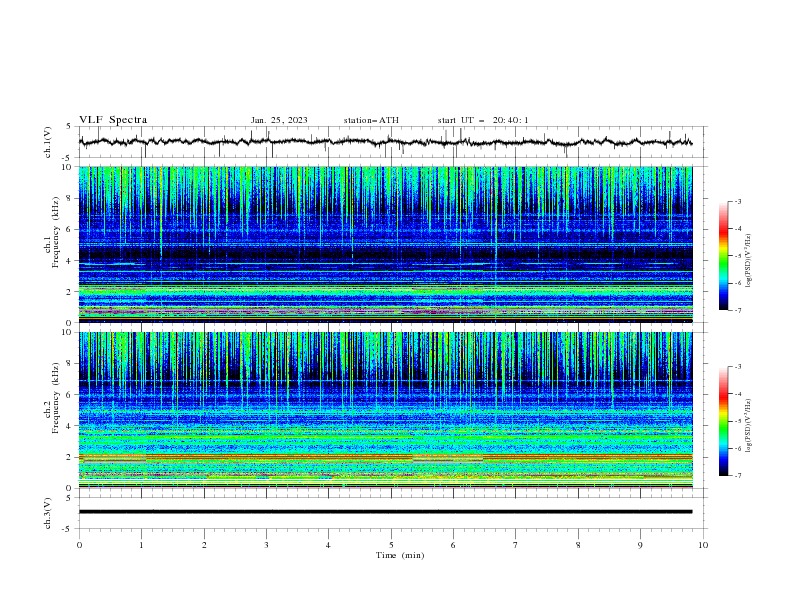Image resolution: width=792 pixels, height=612 pixels.
Task: Click the time axis tick label '7'
Action: (516, 545)
